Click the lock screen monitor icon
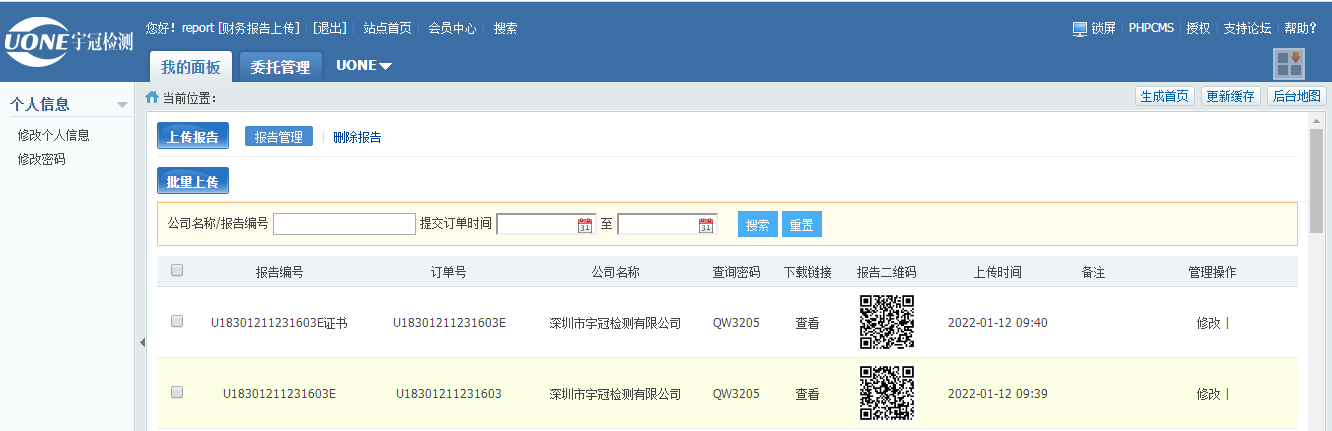This screenshot has width=1332, height=431. [1079, 29]
